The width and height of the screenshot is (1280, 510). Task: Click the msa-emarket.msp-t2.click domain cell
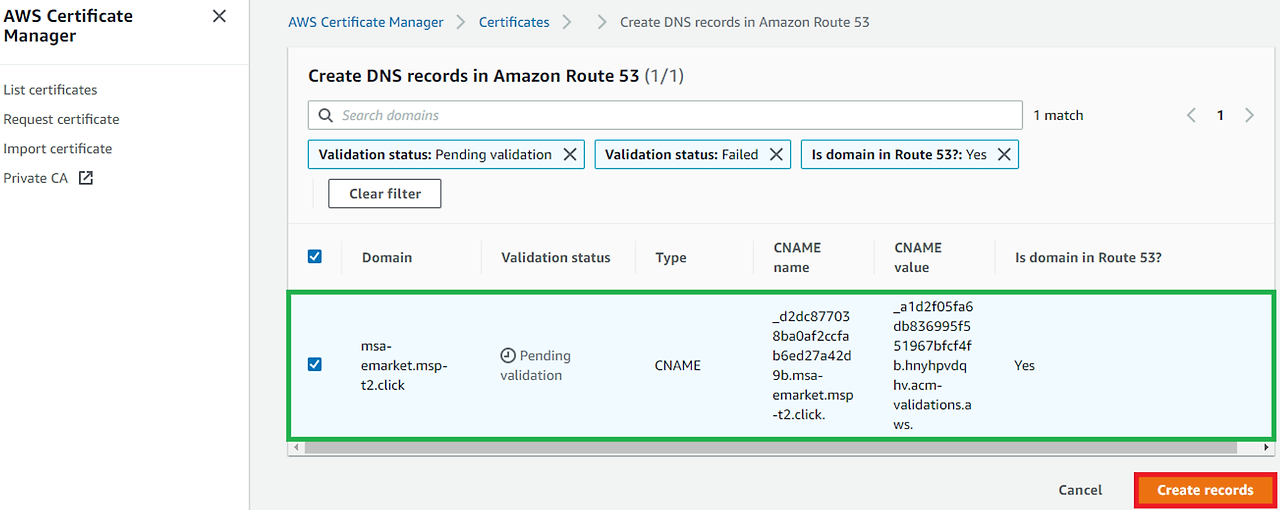point(404,365)
